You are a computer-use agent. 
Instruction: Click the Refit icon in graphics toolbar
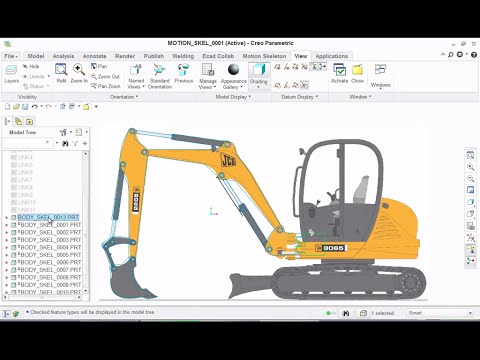(470, 155)
